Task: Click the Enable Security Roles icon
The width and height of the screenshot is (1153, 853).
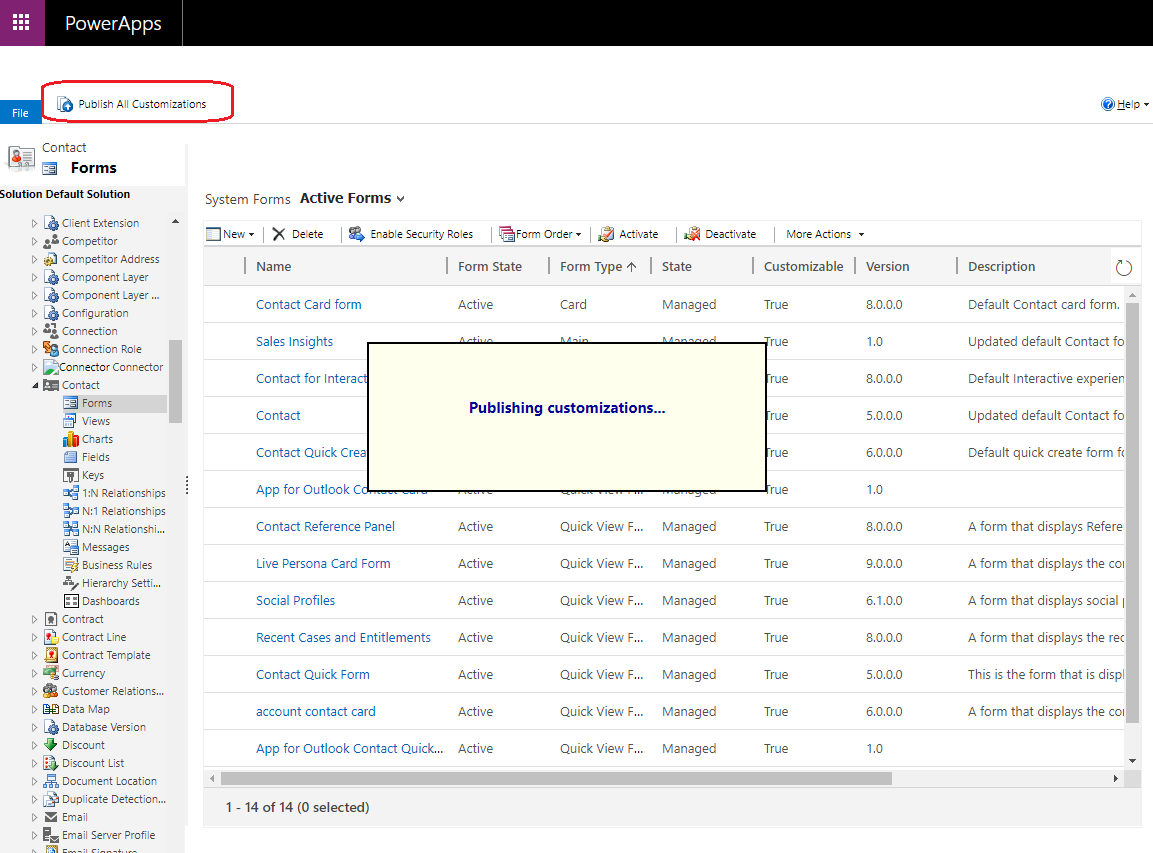Action: (x=356, y=234)
